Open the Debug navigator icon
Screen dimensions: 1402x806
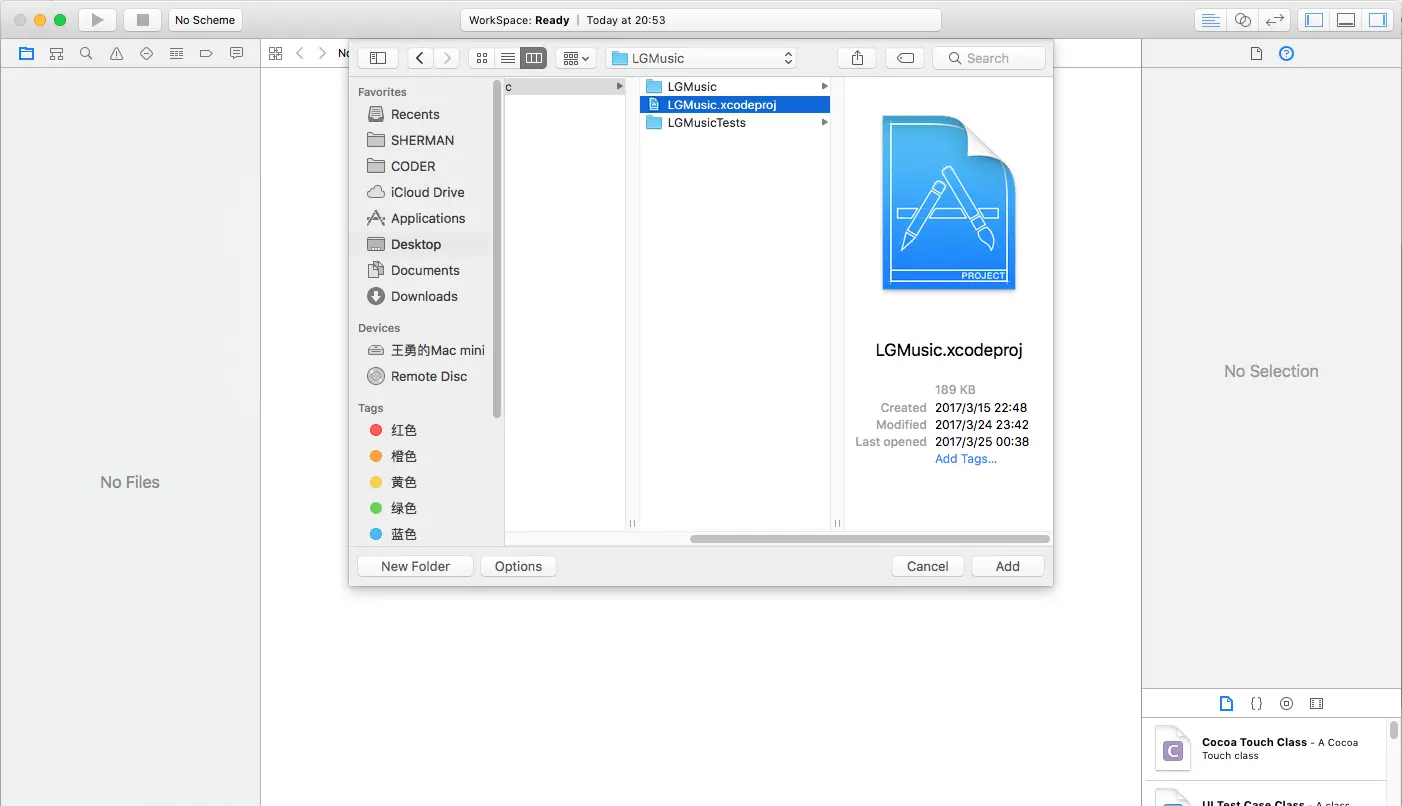tap(176, 53)
